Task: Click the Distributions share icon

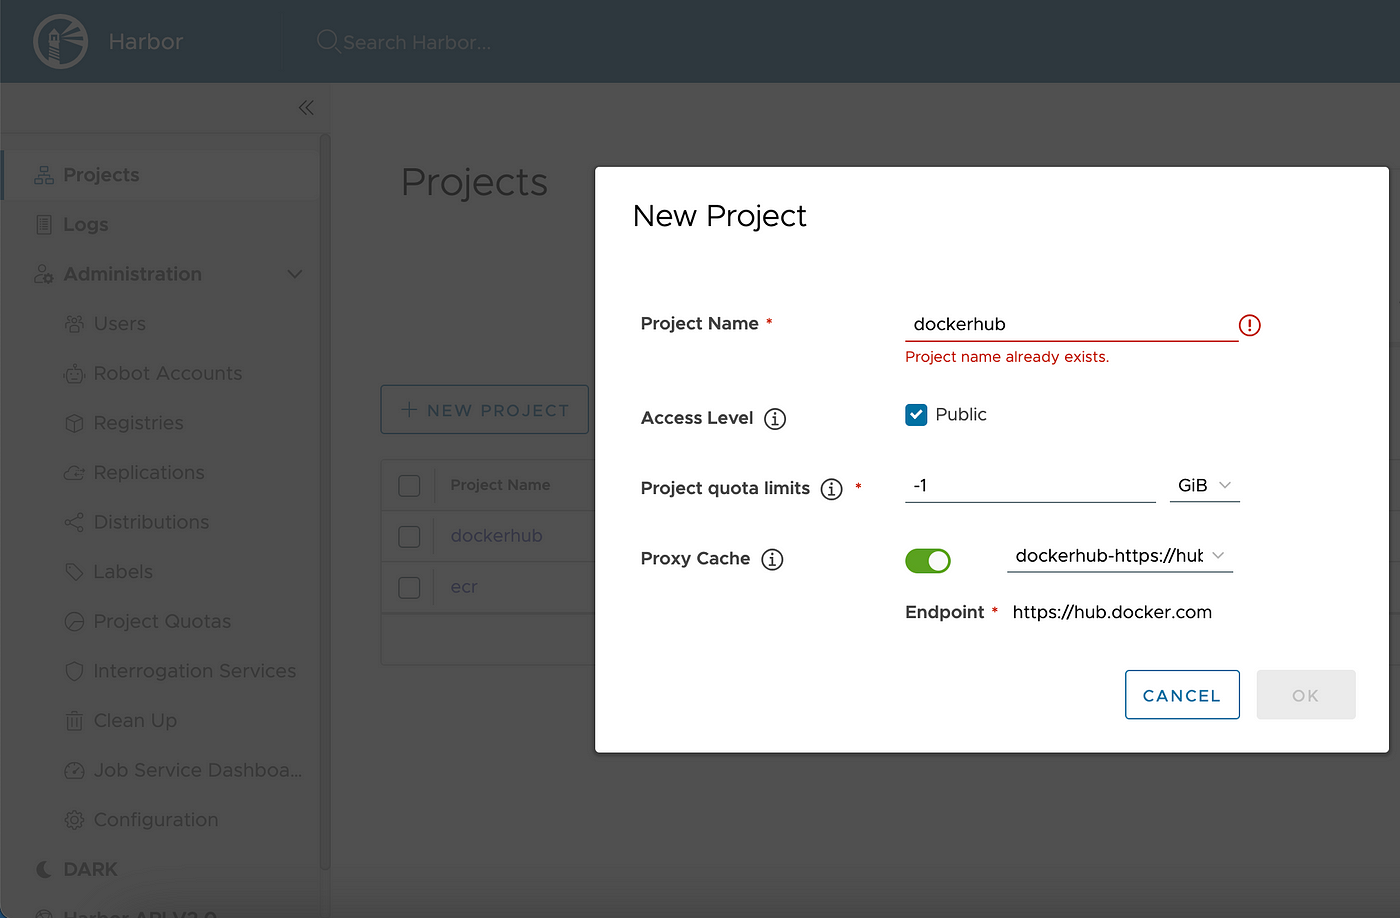Action: (74, 522)
